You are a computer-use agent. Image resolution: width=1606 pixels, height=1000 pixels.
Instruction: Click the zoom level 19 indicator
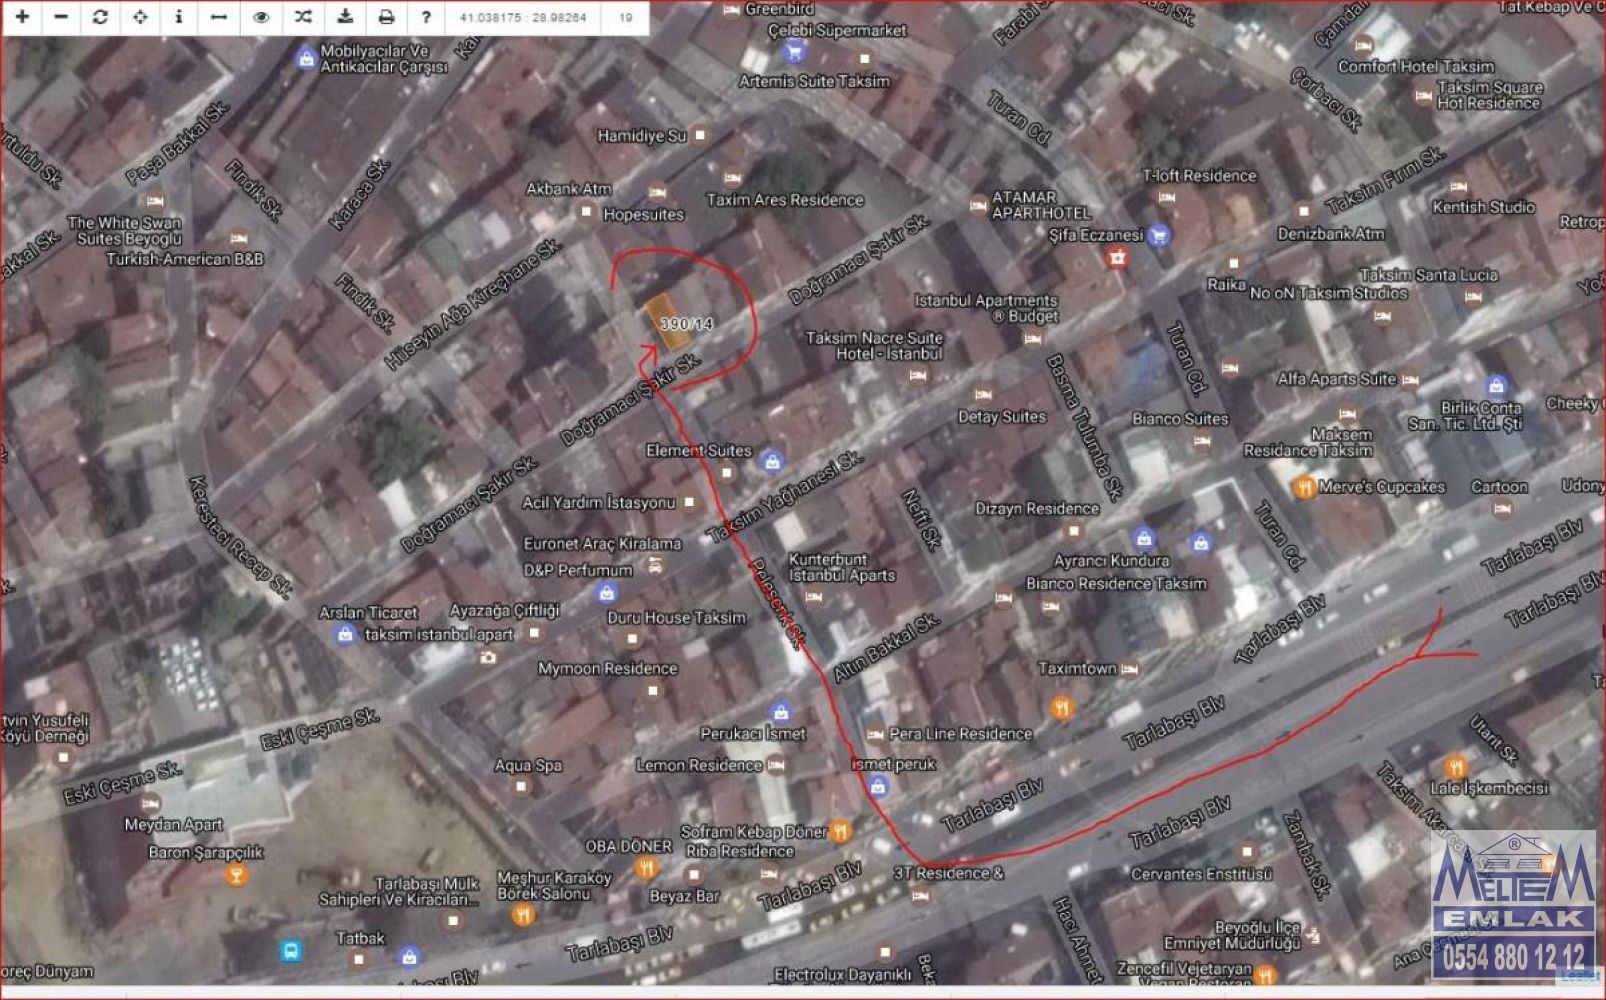pyautogui.click(x=626, y=17)
